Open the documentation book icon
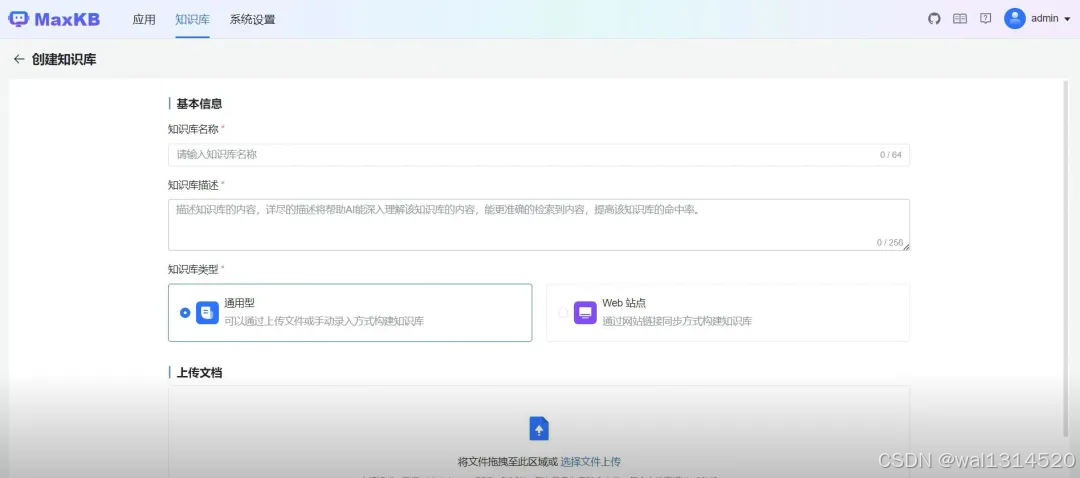 959,19
